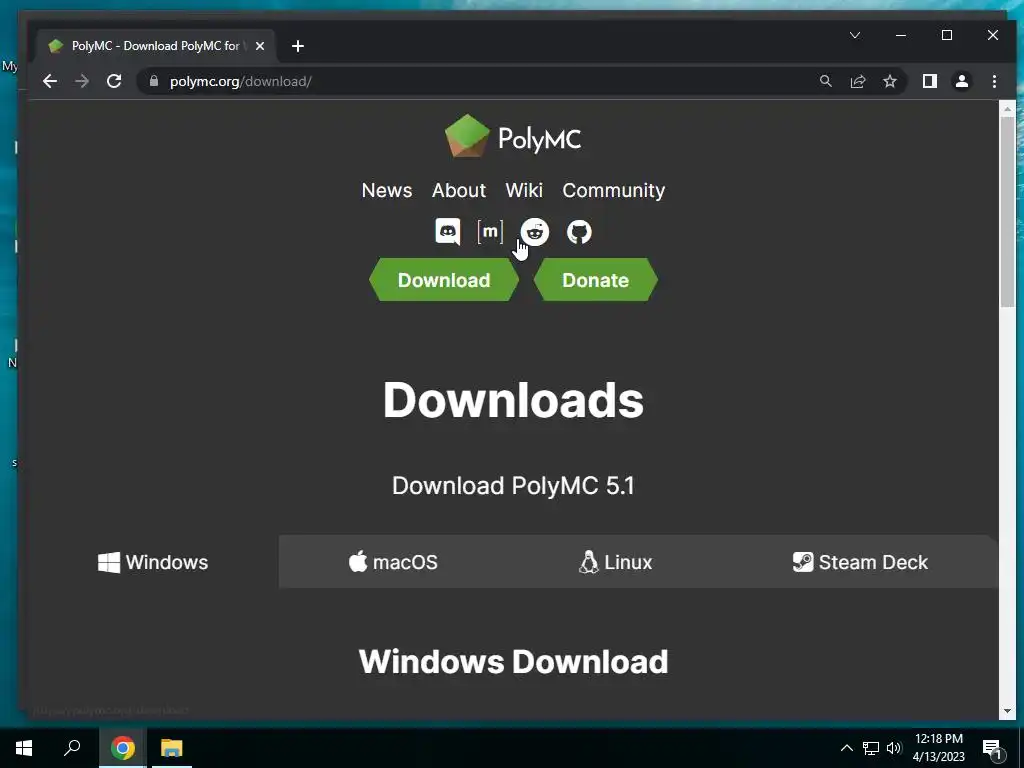This screenshot has height=768, width=1024.
Task: Click the green Download button
Action: (x=444, y=280)
